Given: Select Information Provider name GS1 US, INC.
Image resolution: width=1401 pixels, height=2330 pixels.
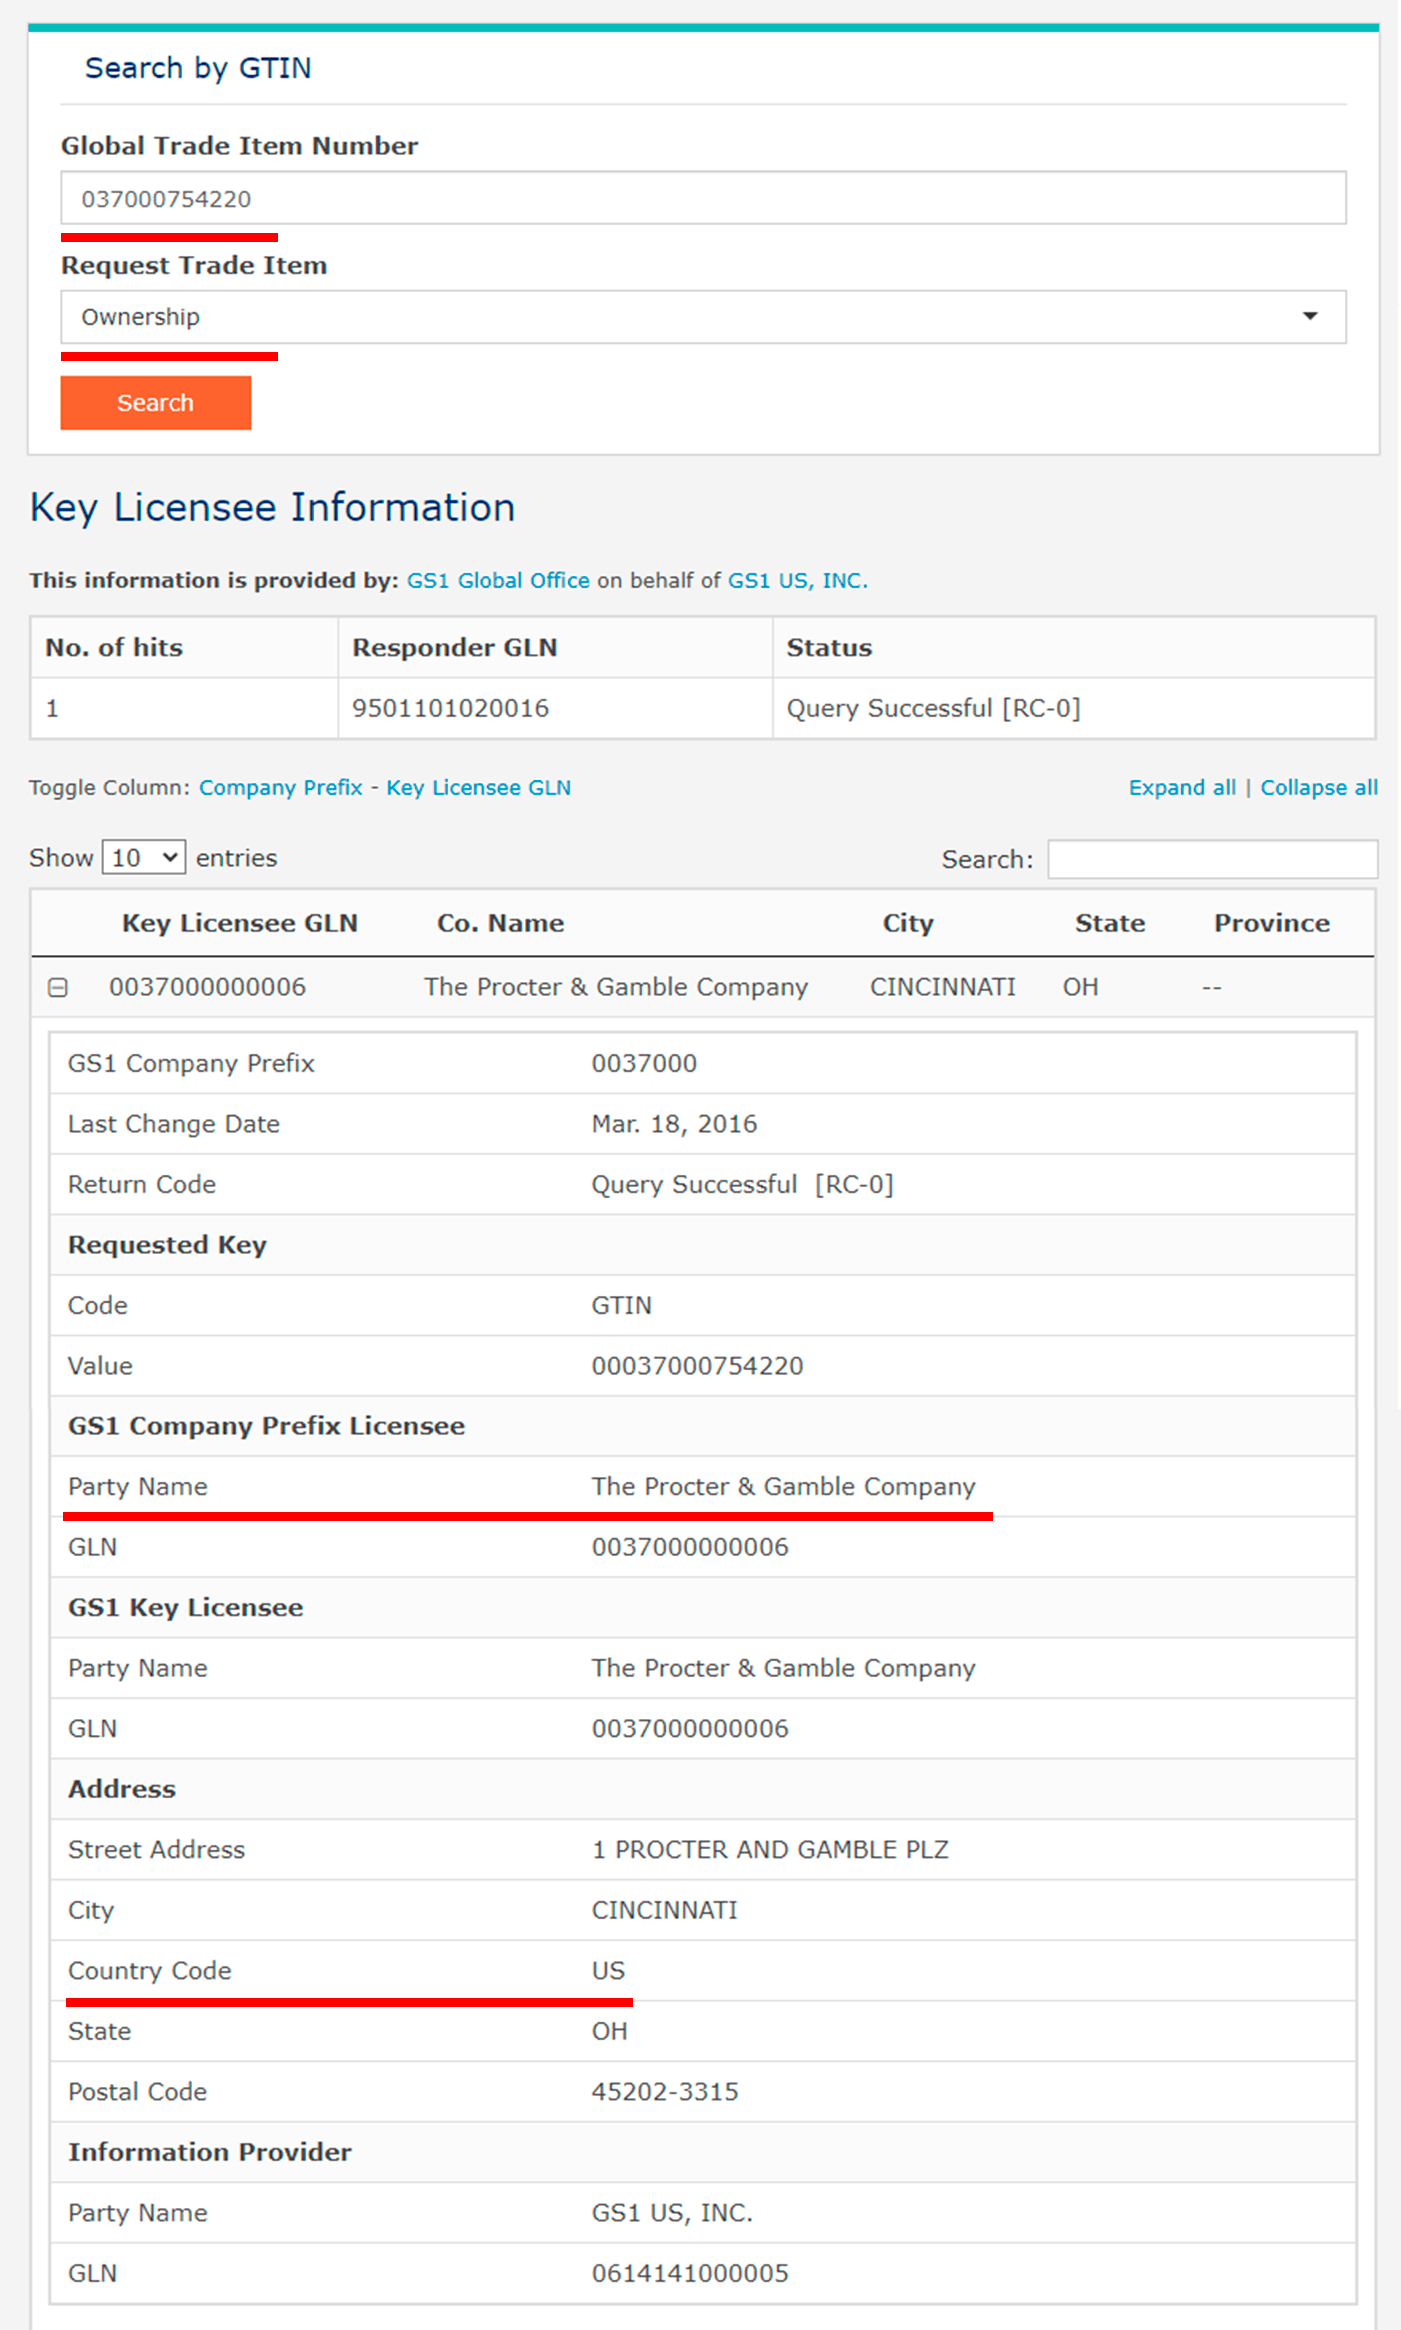Looking at the screenshot, I should 672,2213.
